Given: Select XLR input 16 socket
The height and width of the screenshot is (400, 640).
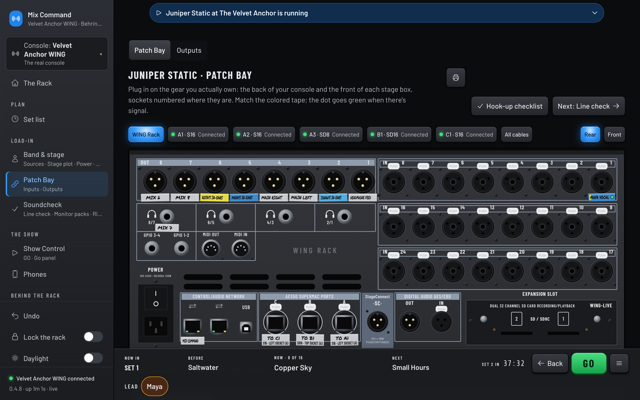Looking at the screenshot, I should (393, 227).
